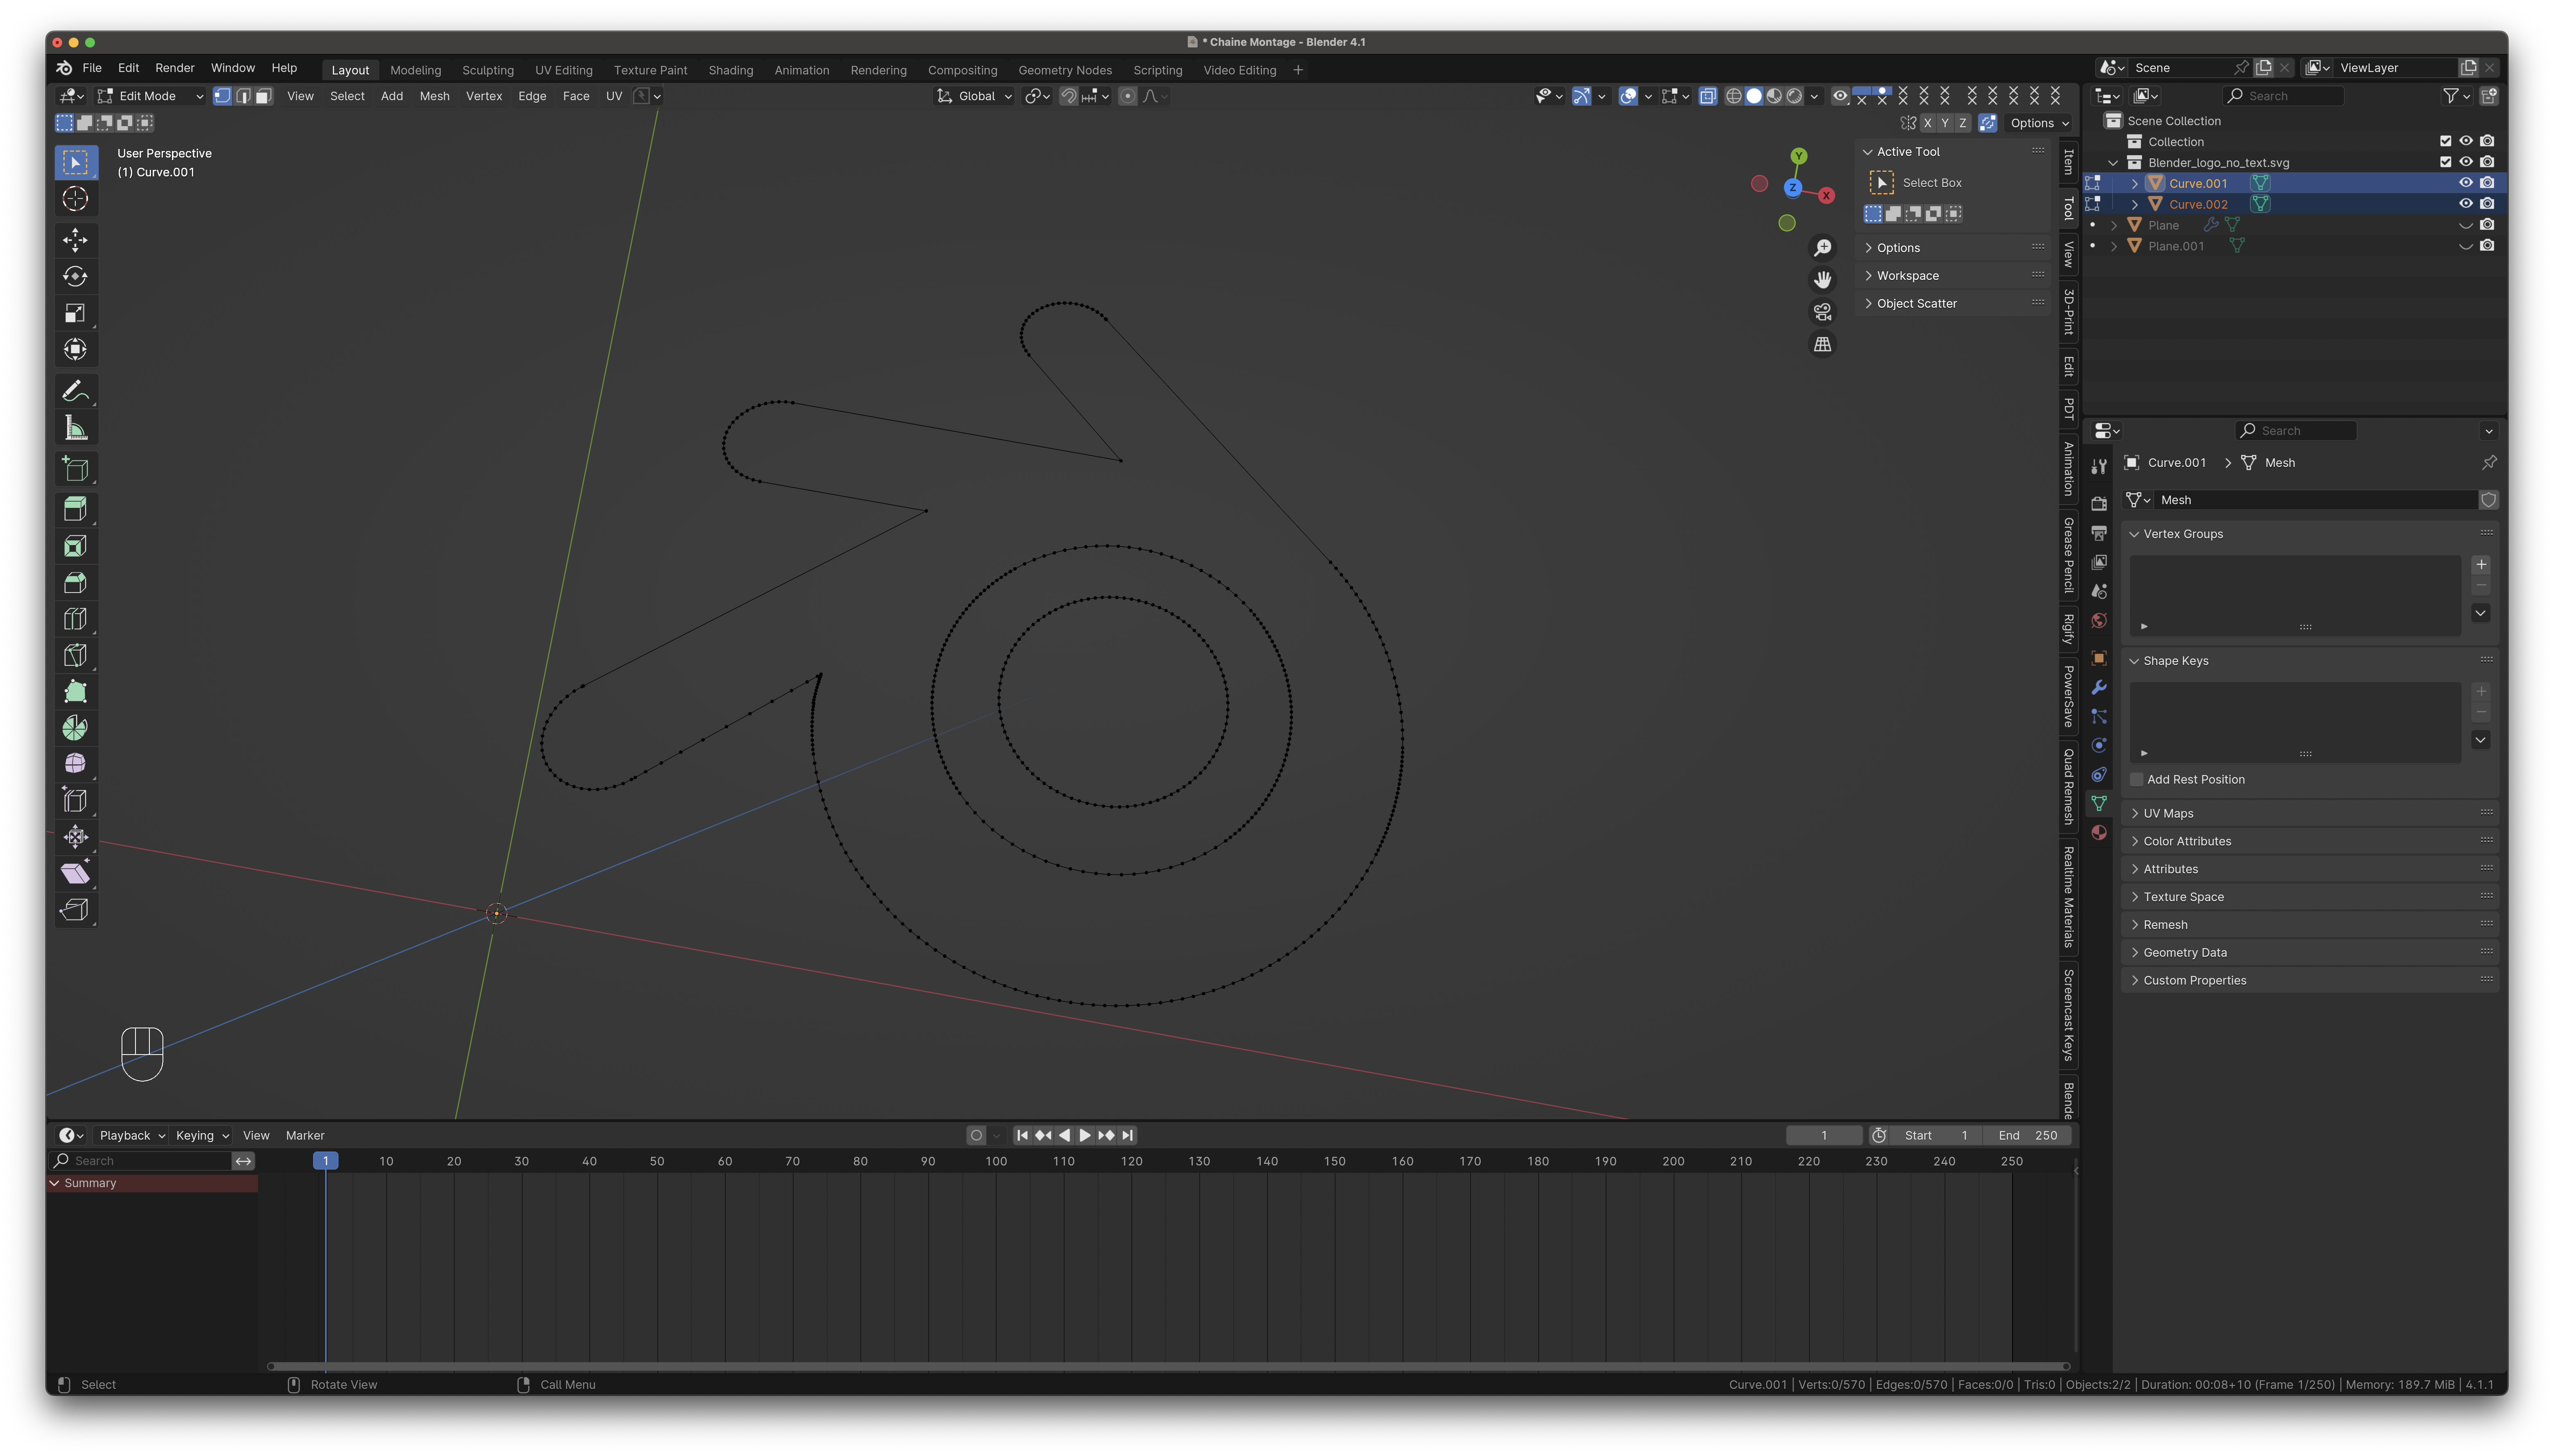Viewport: 2554px width, 1456px height.
Task: Open the Global transform orientation dropdown
Action: point(974,96)
